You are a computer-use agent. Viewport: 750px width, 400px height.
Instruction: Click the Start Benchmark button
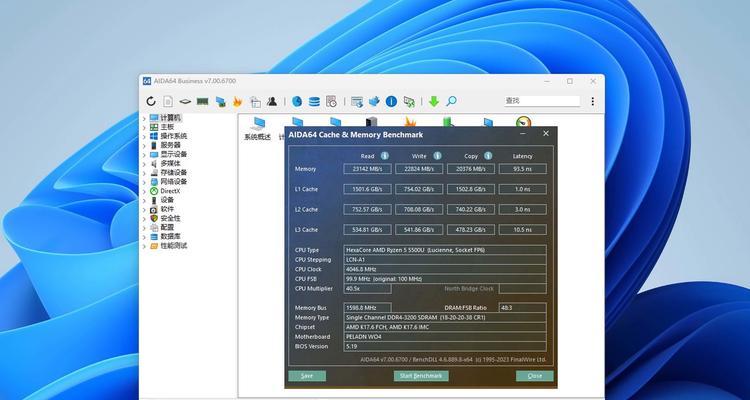pyautogui.click(x=421, y=376)
